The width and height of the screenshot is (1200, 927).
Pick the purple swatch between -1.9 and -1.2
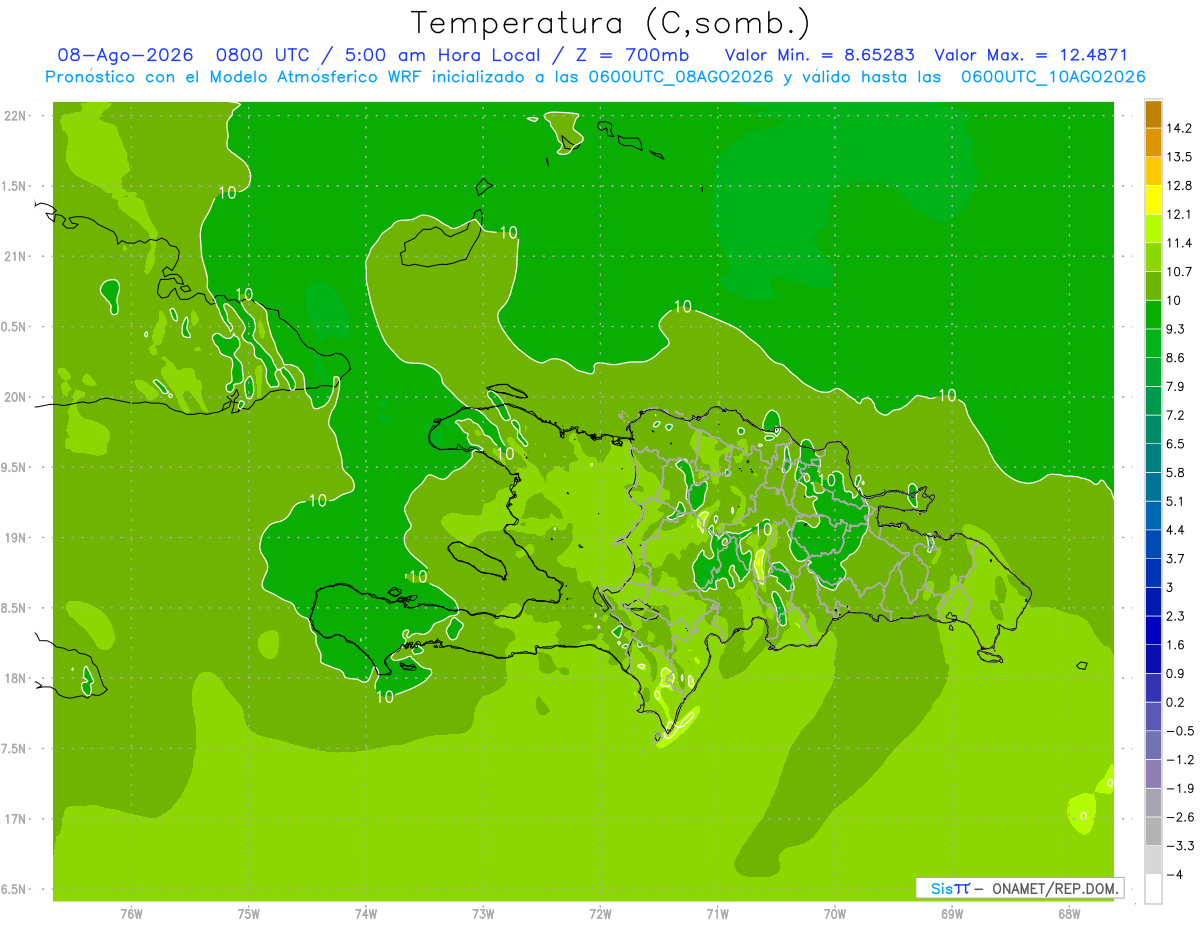pyautogui.click(x=1153, y=774)
